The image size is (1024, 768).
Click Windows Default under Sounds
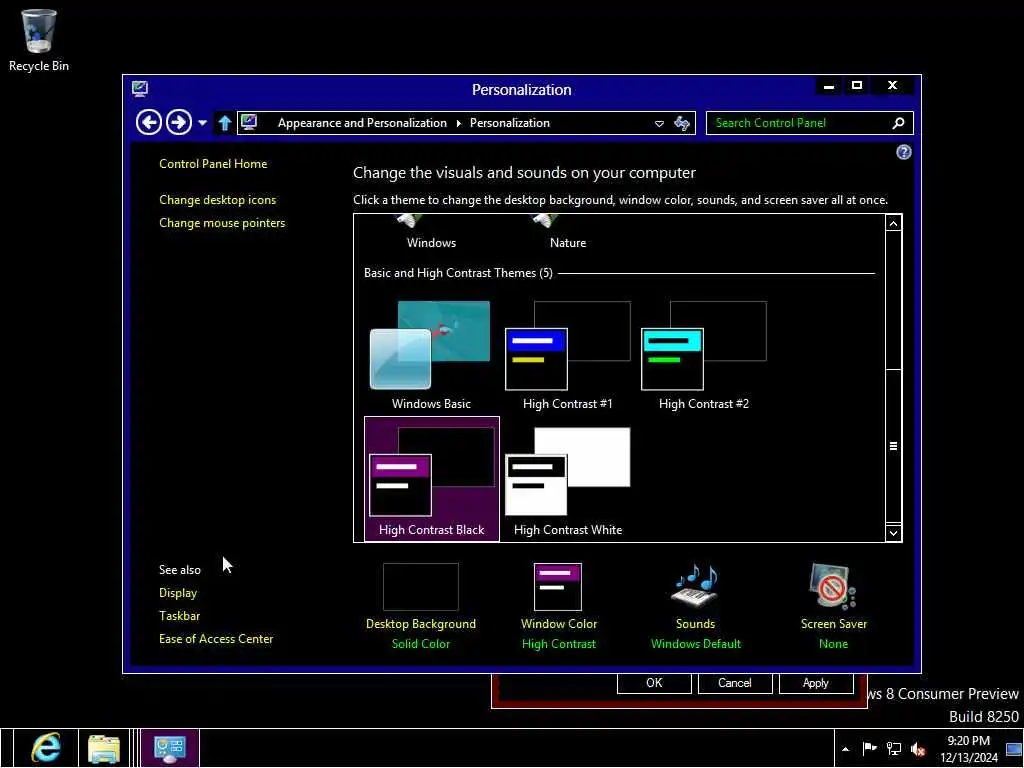pyautogui.click(x=696, y=644)
